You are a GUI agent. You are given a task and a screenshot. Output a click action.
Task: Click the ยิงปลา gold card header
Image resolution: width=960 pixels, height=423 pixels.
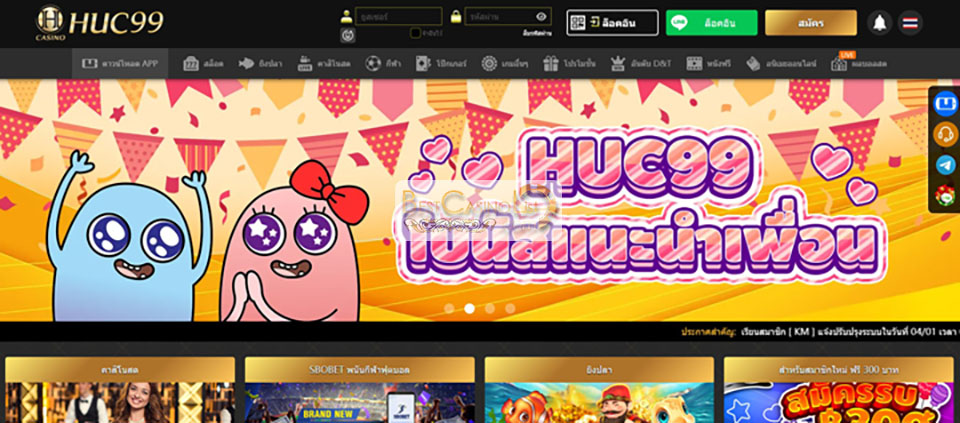pos(599,370)
